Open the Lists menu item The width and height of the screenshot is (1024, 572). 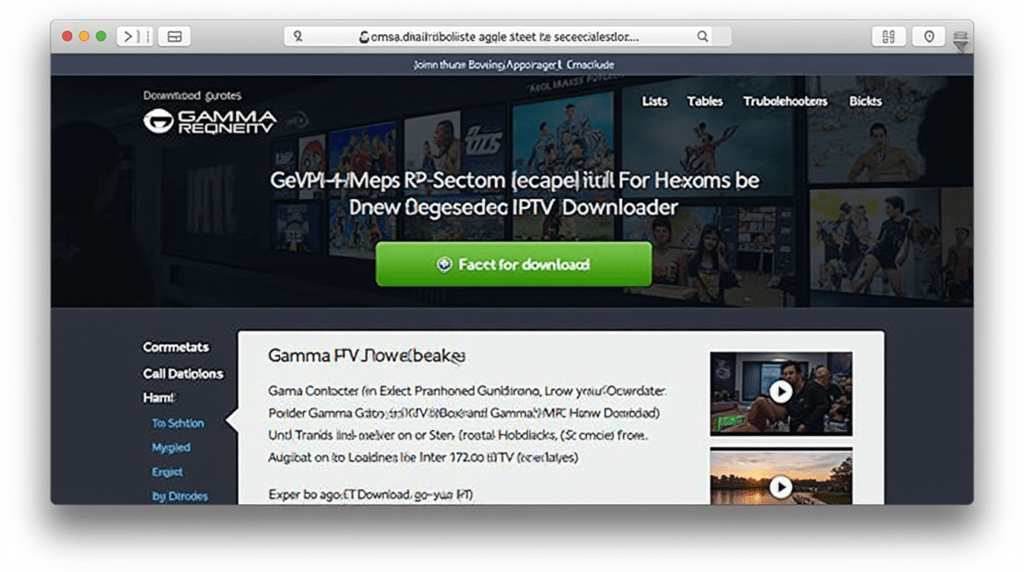[x=654, y=101]
